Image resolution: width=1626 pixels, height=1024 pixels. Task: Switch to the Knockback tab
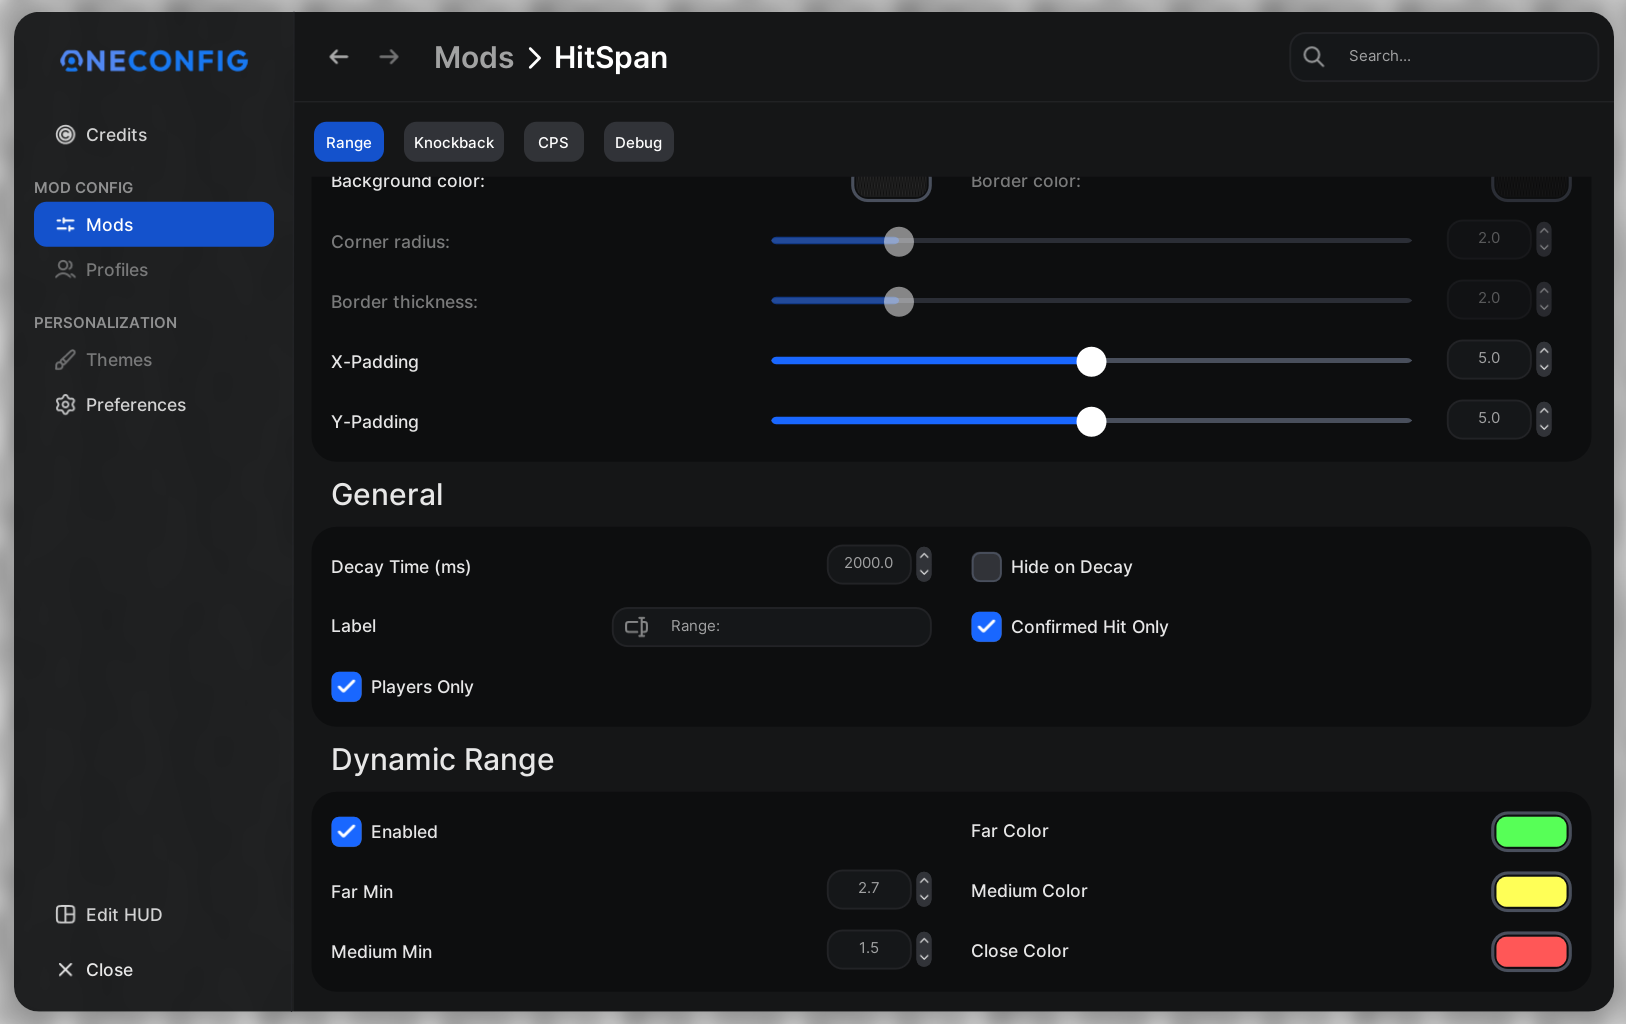[454, 142]
